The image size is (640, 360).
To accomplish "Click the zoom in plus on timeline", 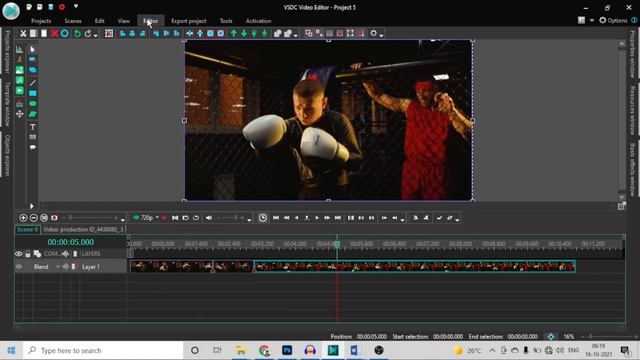I will [23, 218].
